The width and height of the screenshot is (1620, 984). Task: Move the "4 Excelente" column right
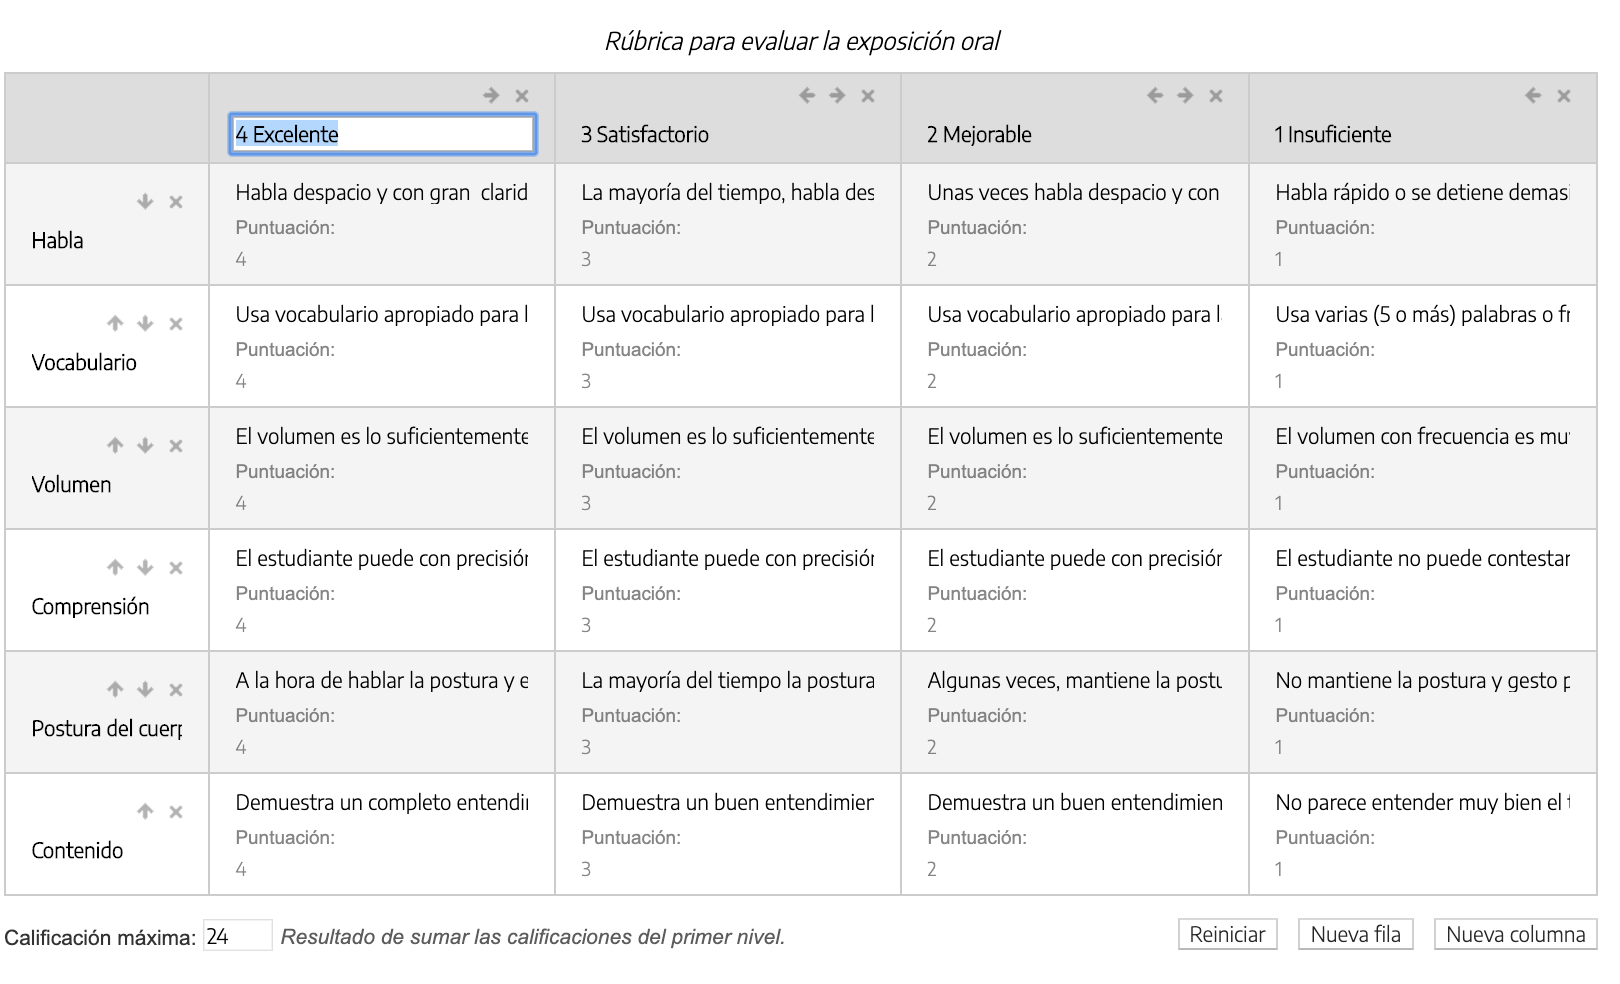(x=491, y=97)
